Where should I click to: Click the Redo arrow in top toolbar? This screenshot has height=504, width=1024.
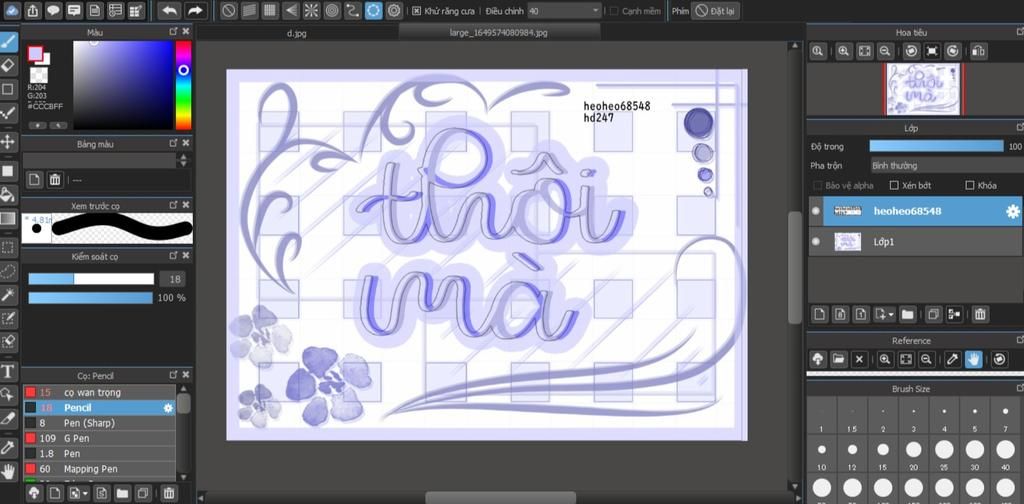(194, 10)
